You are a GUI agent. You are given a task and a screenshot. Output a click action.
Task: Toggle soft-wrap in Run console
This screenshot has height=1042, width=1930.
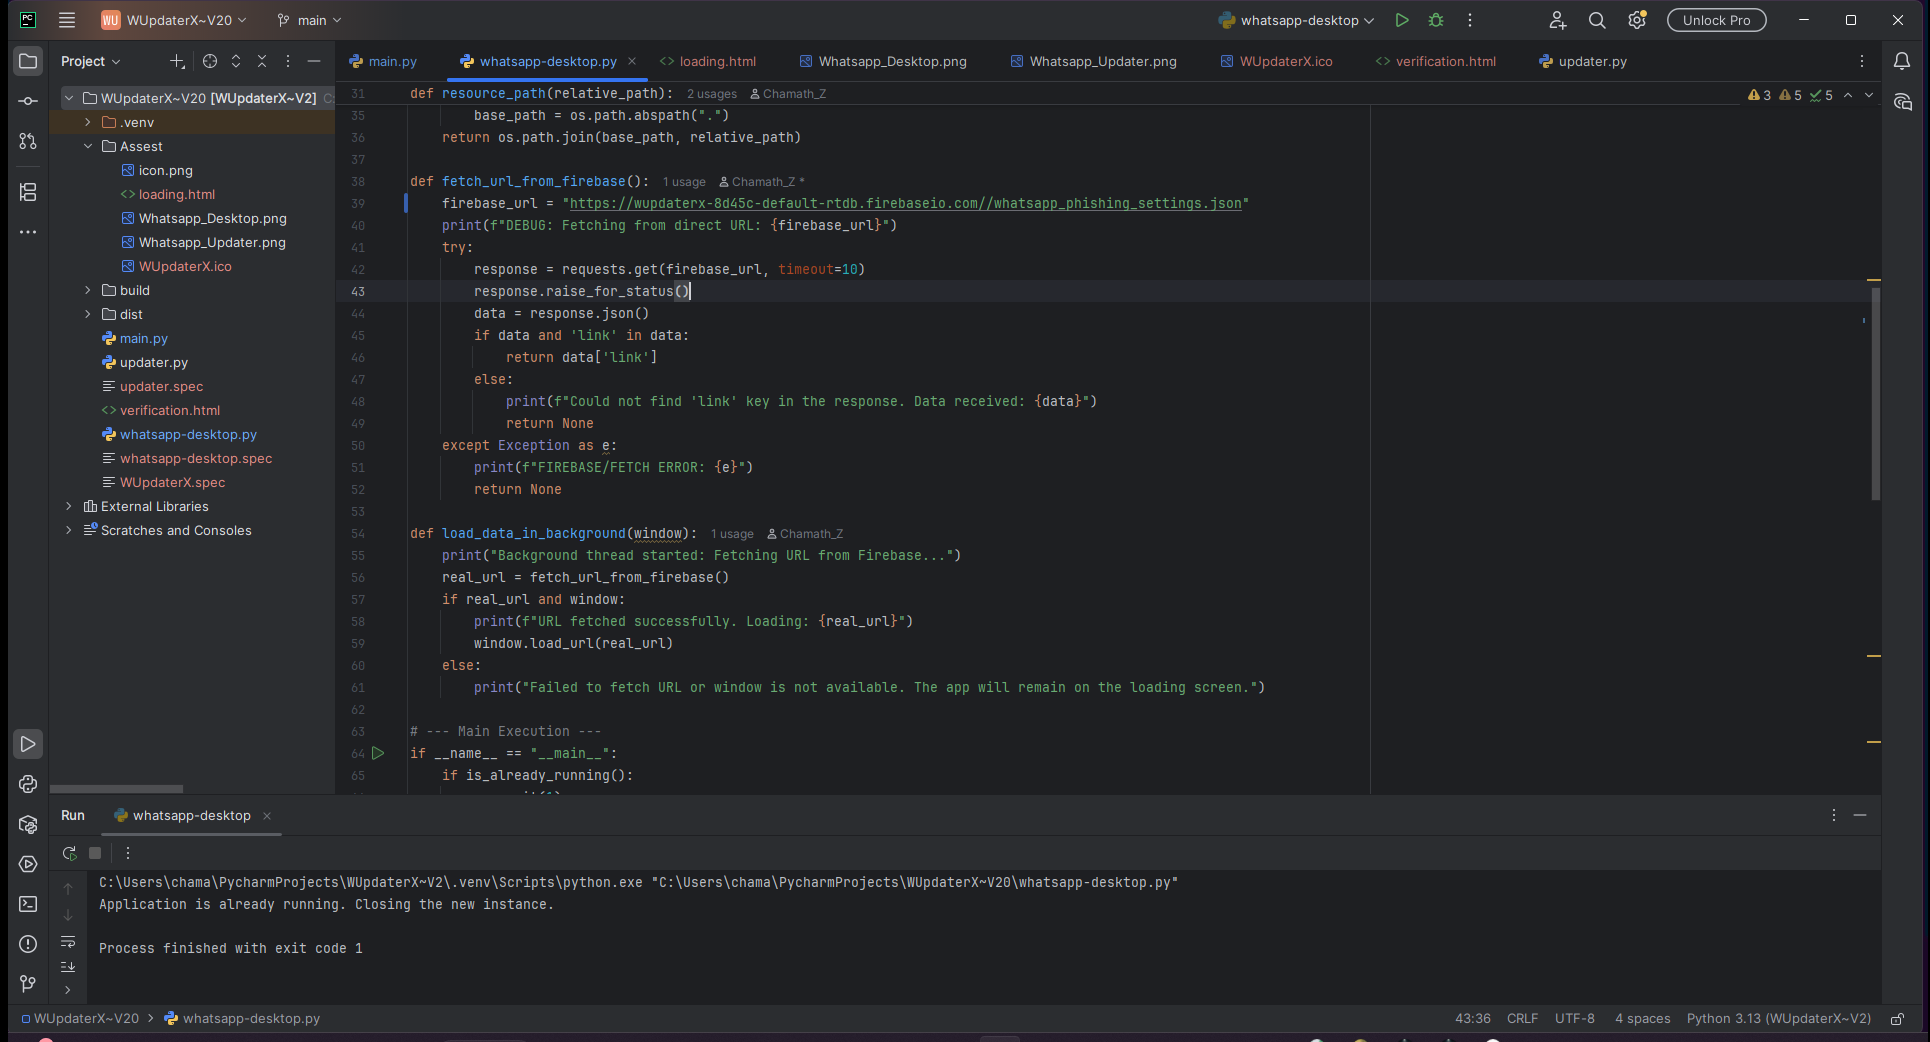(68, 942)
